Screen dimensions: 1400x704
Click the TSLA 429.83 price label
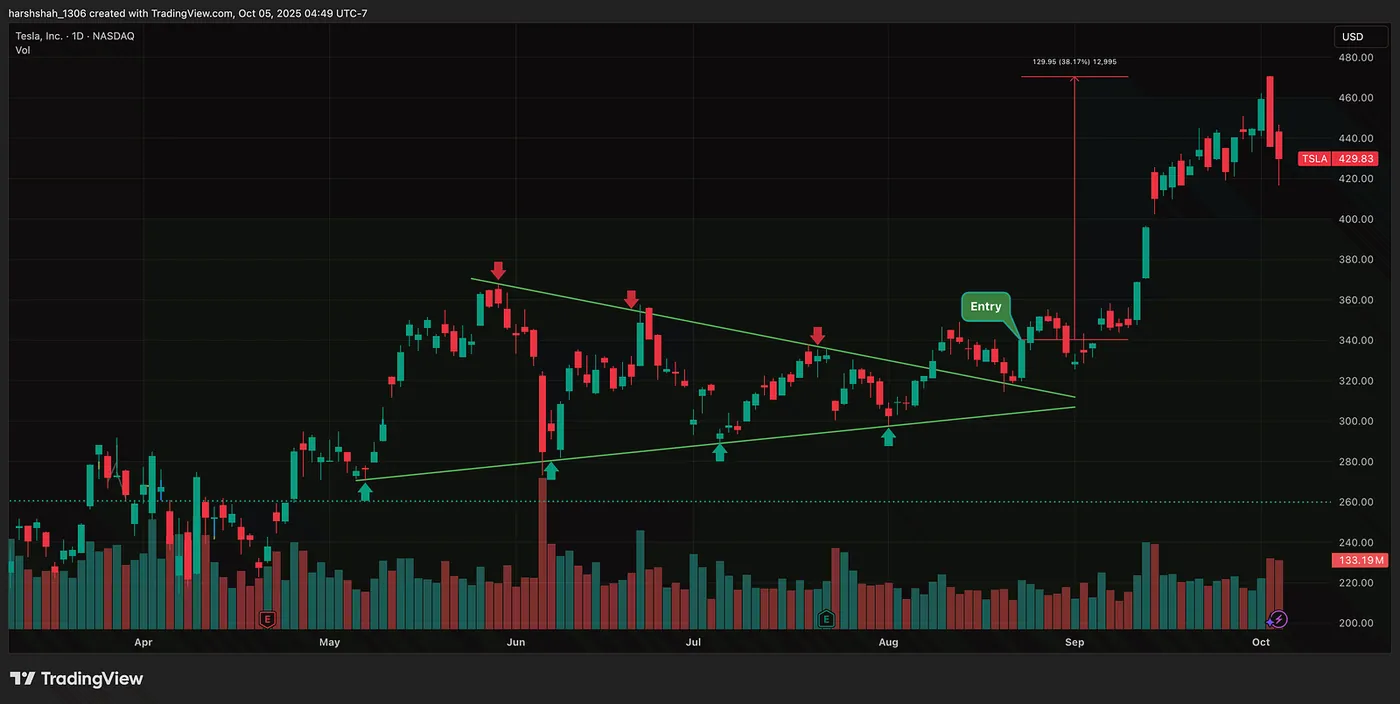[1338, 159]
